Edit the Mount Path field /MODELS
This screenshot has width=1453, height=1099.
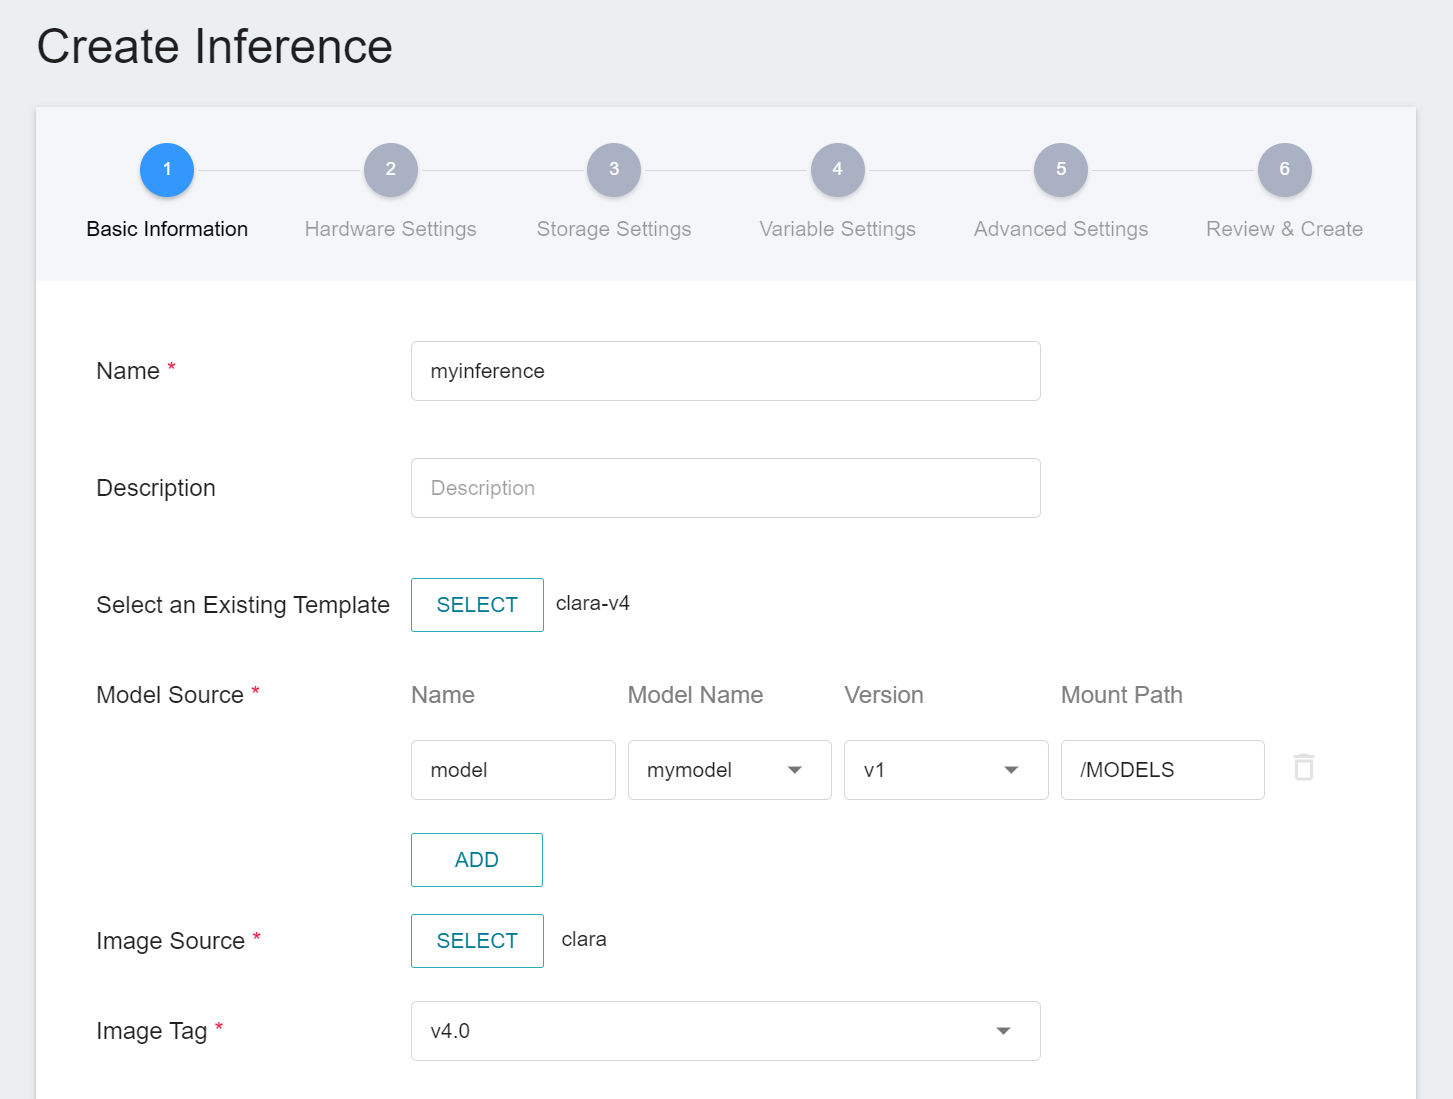coord(1162,770)
